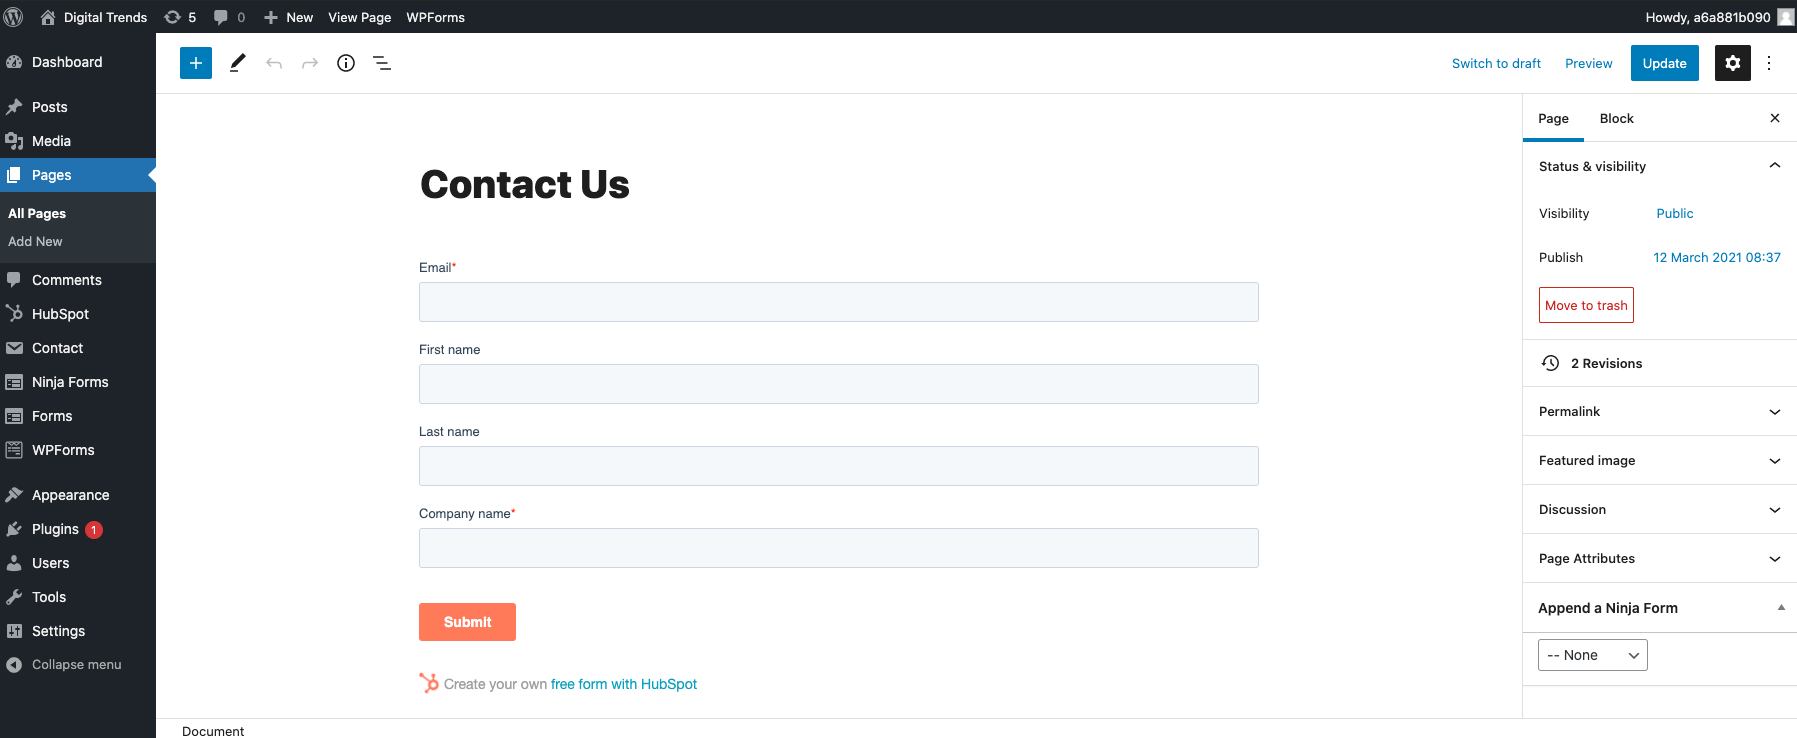The image size is (1797, 738).
Task: Select the pencil Tools icon
Action: tap(237, 63)
